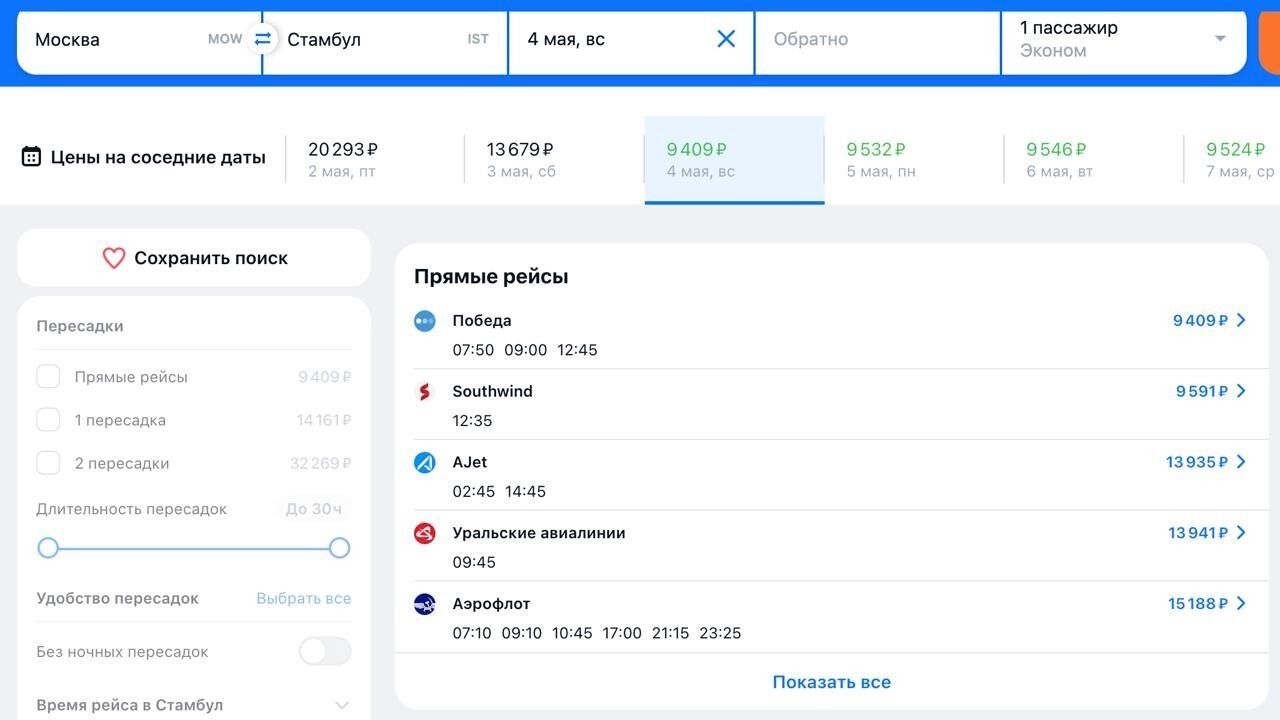Screen dimensions: 1280x720
Task: Click the heart icon on Сохранить поиск
Action: pos(113,257)
